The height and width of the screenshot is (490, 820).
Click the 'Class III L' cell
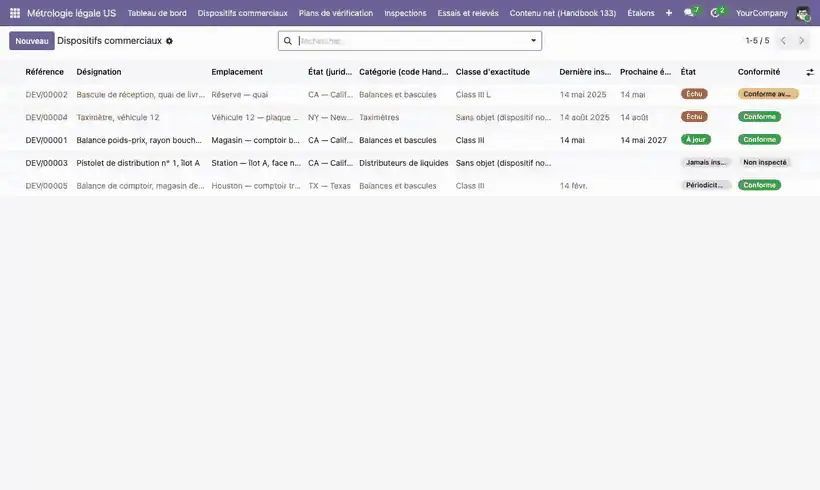pos(473,95)
